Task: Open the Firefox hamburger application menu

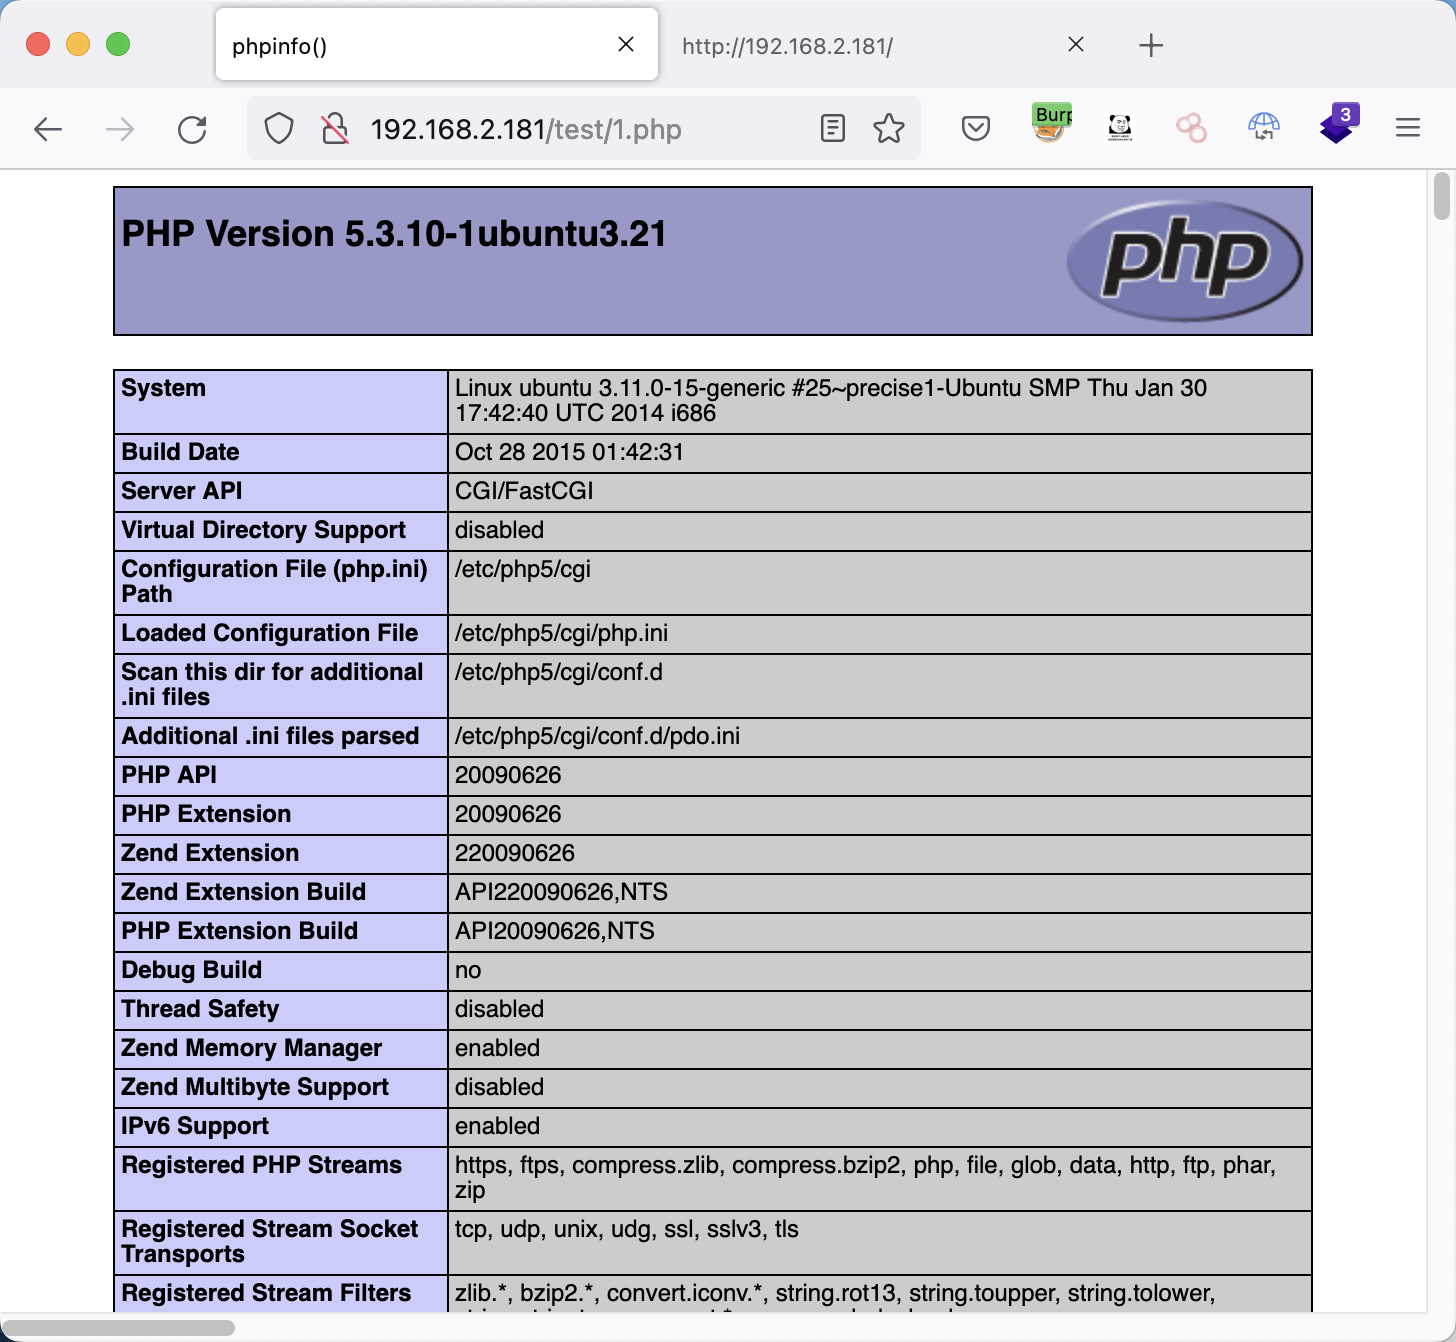Action: (x=1408, y=128)
